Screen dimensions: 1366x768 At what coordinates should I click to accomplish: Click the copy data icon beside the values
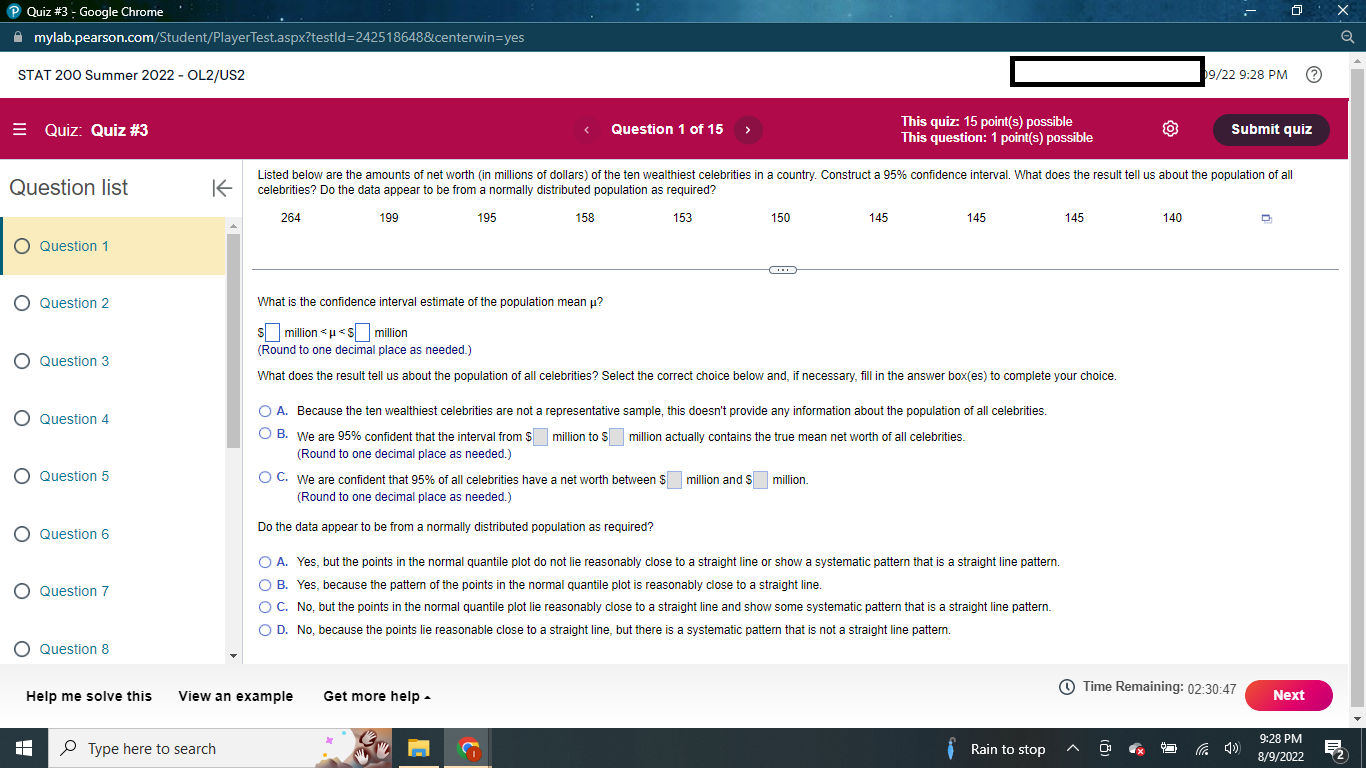pyautogui.click(x=1266, y=217)
